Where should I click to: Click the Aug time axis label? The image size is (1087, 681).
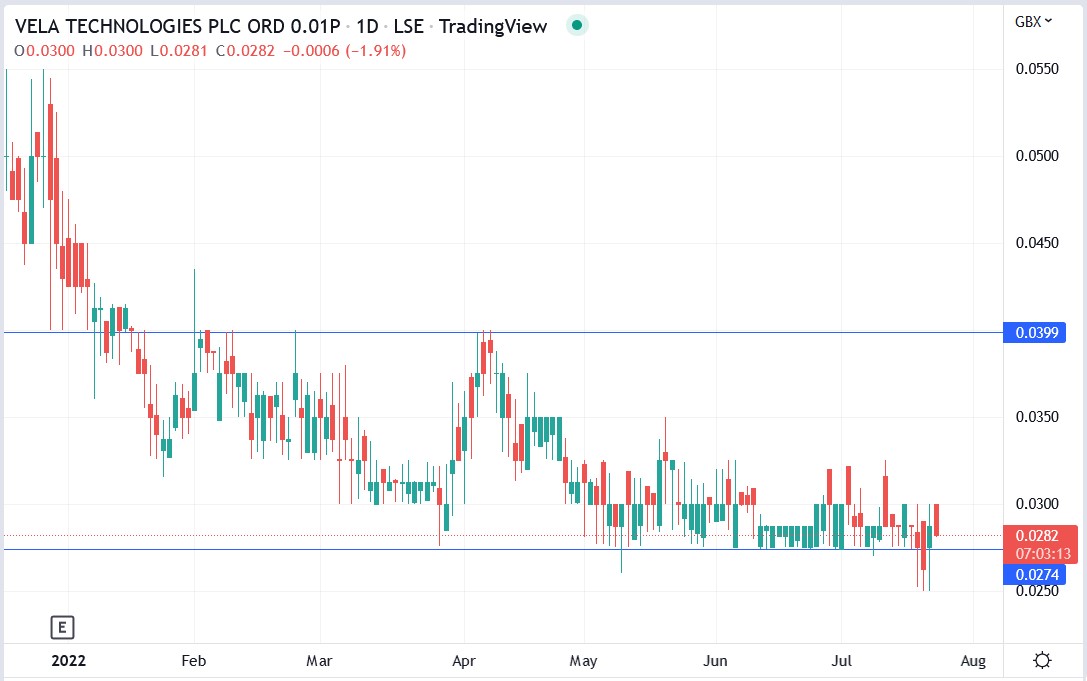(x=973, y=661)
